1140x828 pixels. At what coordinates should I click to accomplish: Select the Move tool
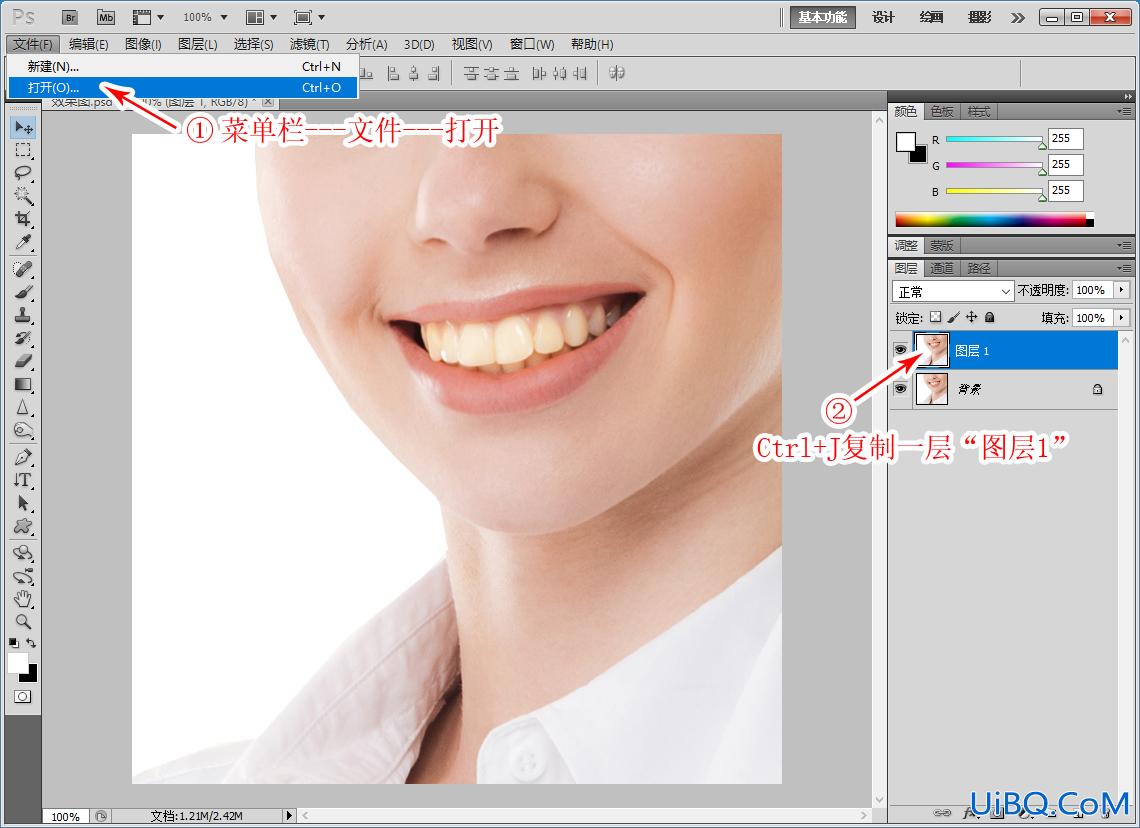tap(23, 127)
